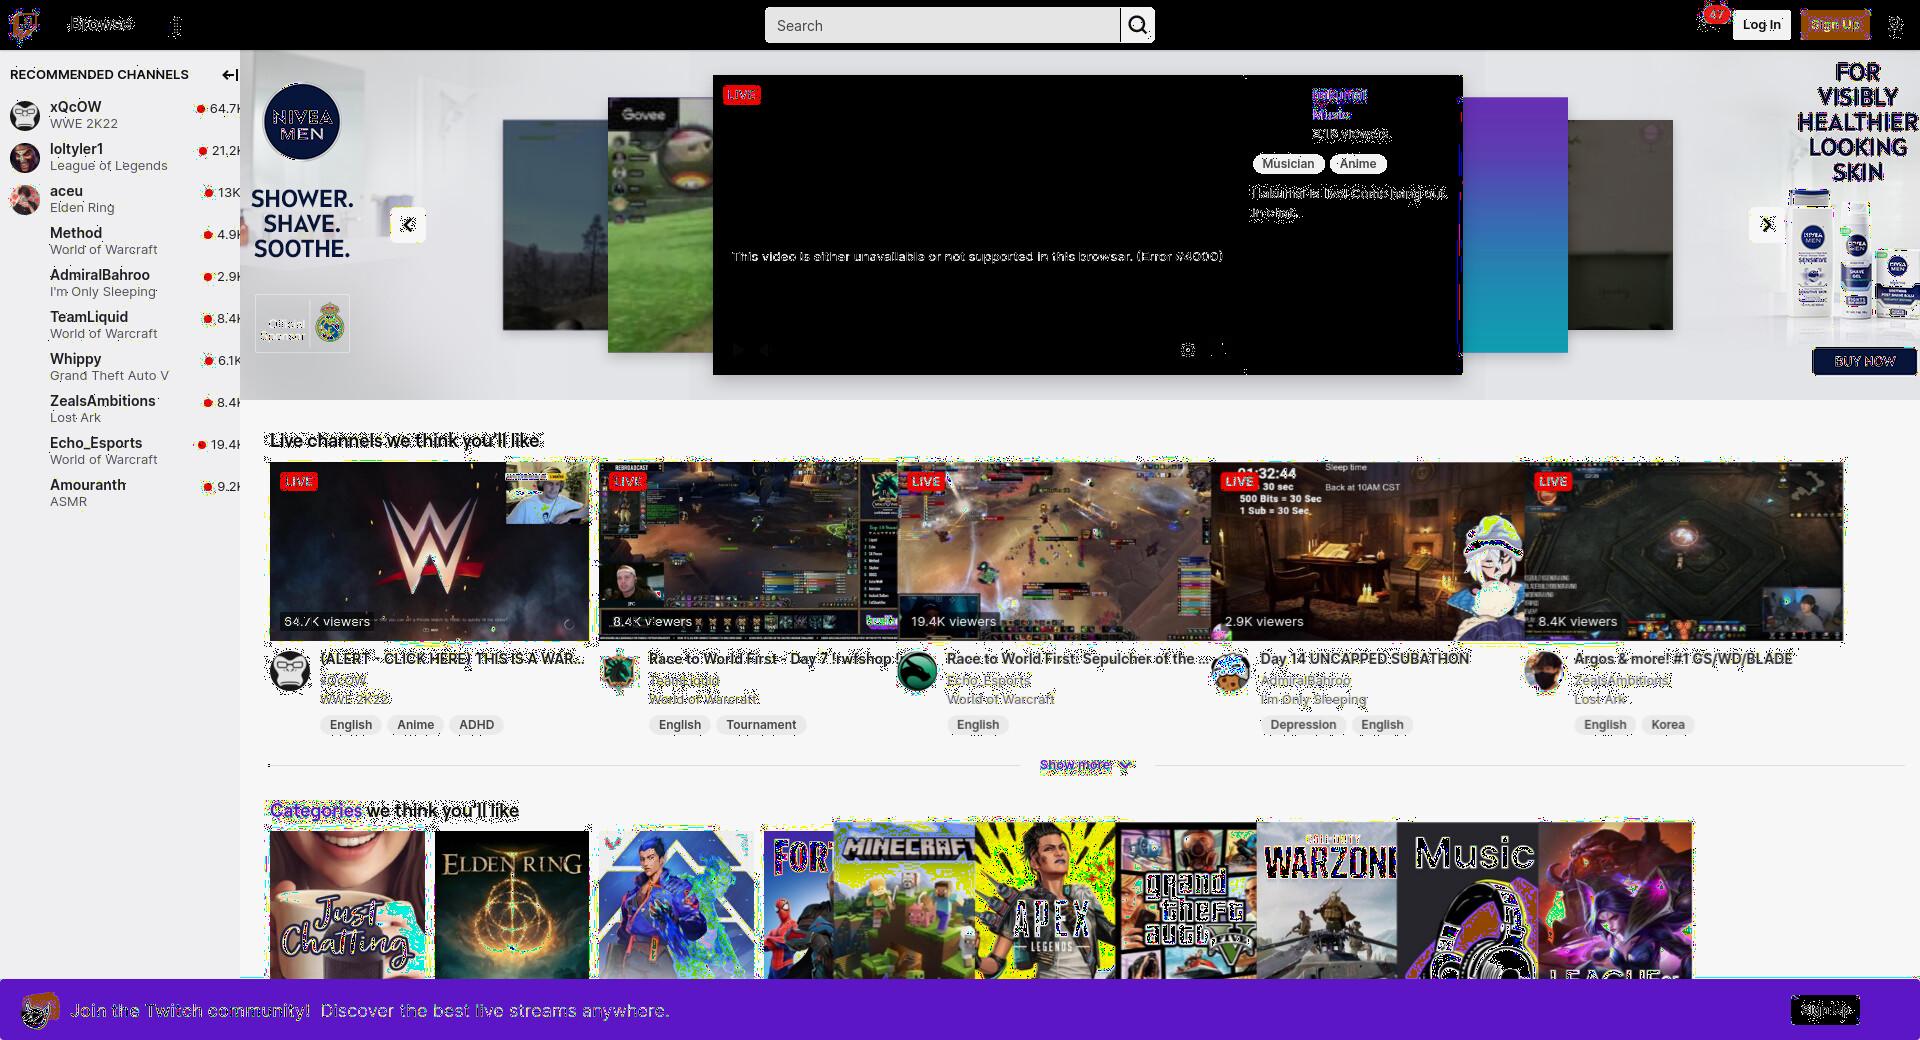
Task: Click xQcOW gorilla avatar under stream
Action: coord(290,671)
